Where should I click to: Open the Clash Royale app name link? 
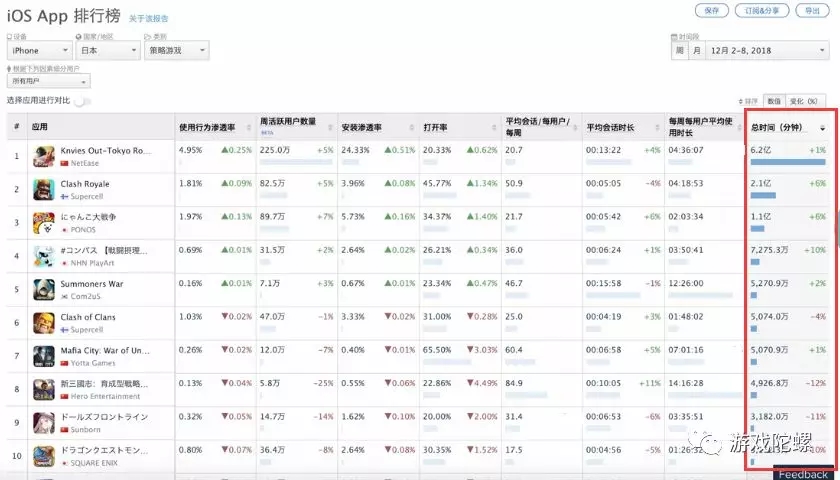(x=85, y=184)
